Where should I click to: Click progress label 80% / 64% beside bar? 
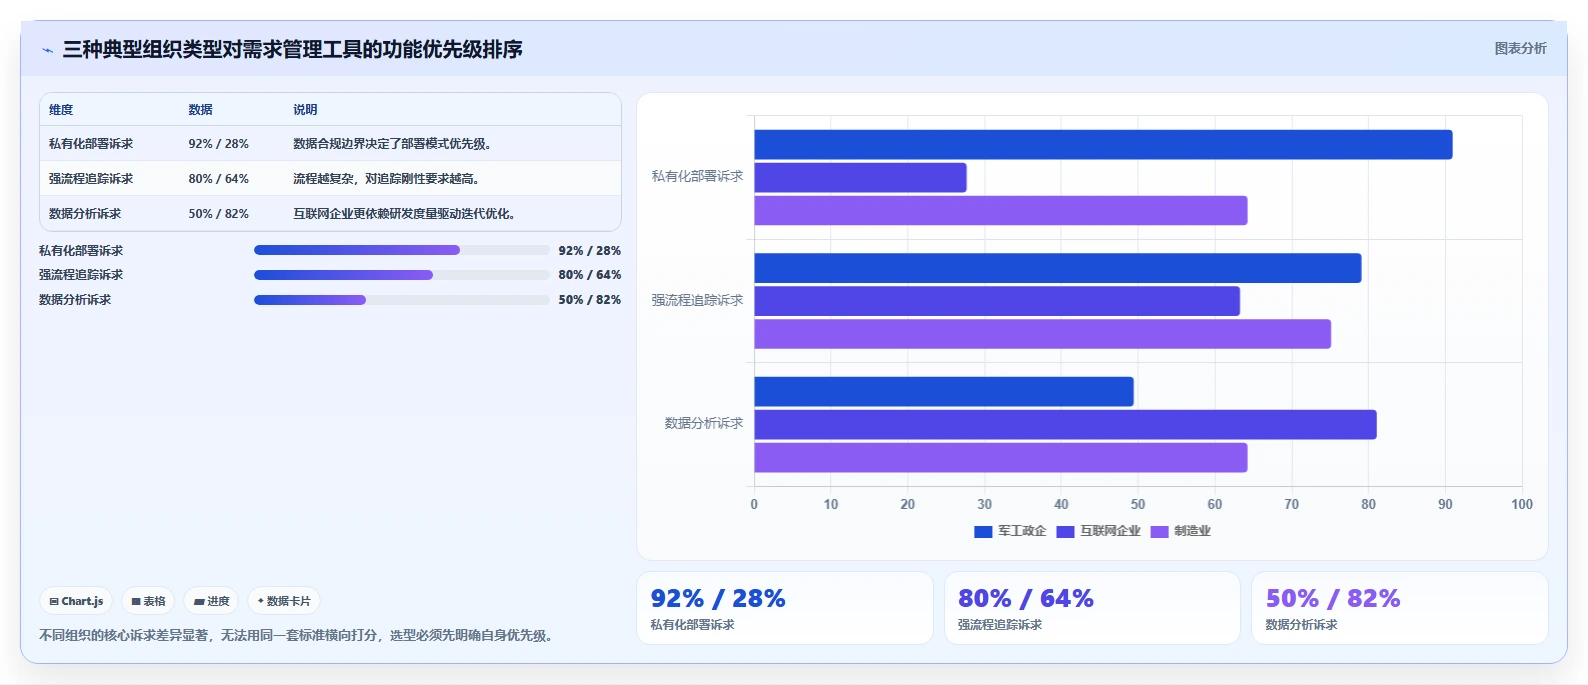click(x=589, y=275)
